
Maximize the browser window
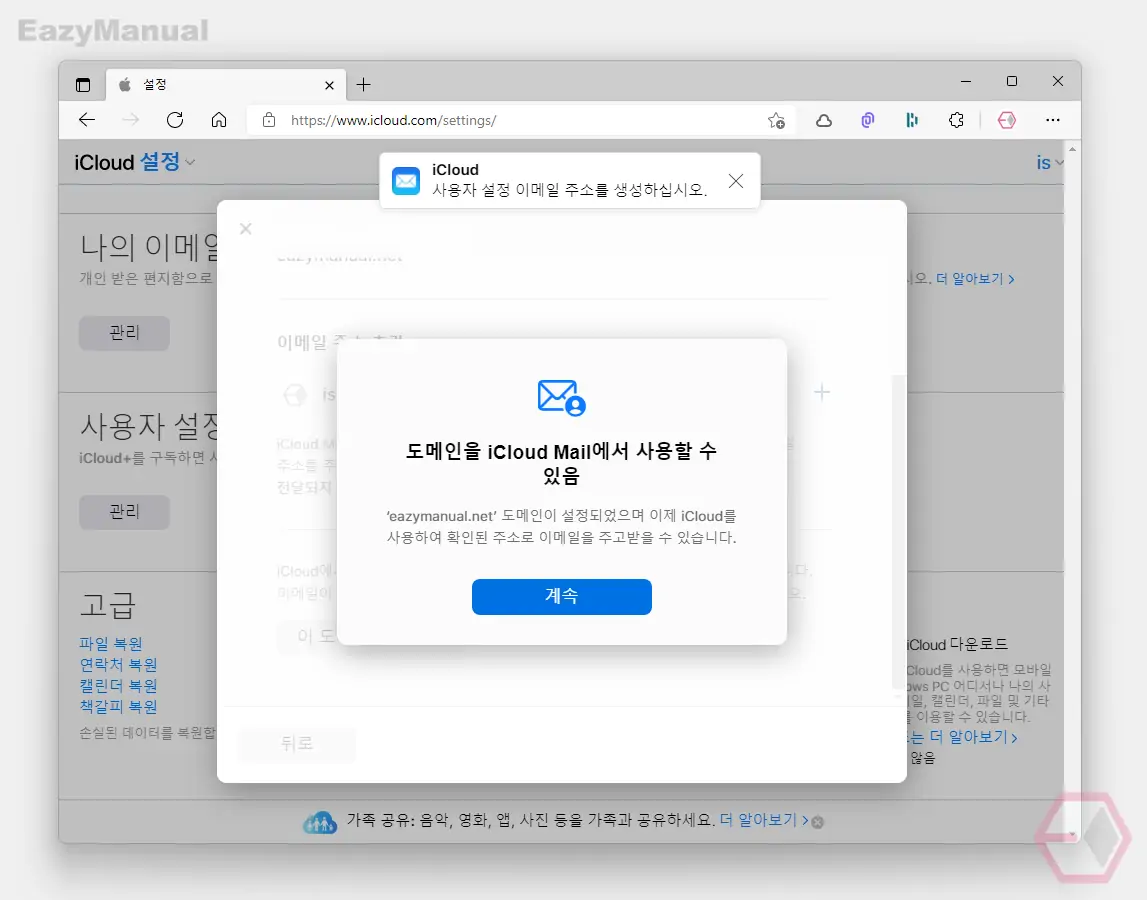pos(1012,81)
